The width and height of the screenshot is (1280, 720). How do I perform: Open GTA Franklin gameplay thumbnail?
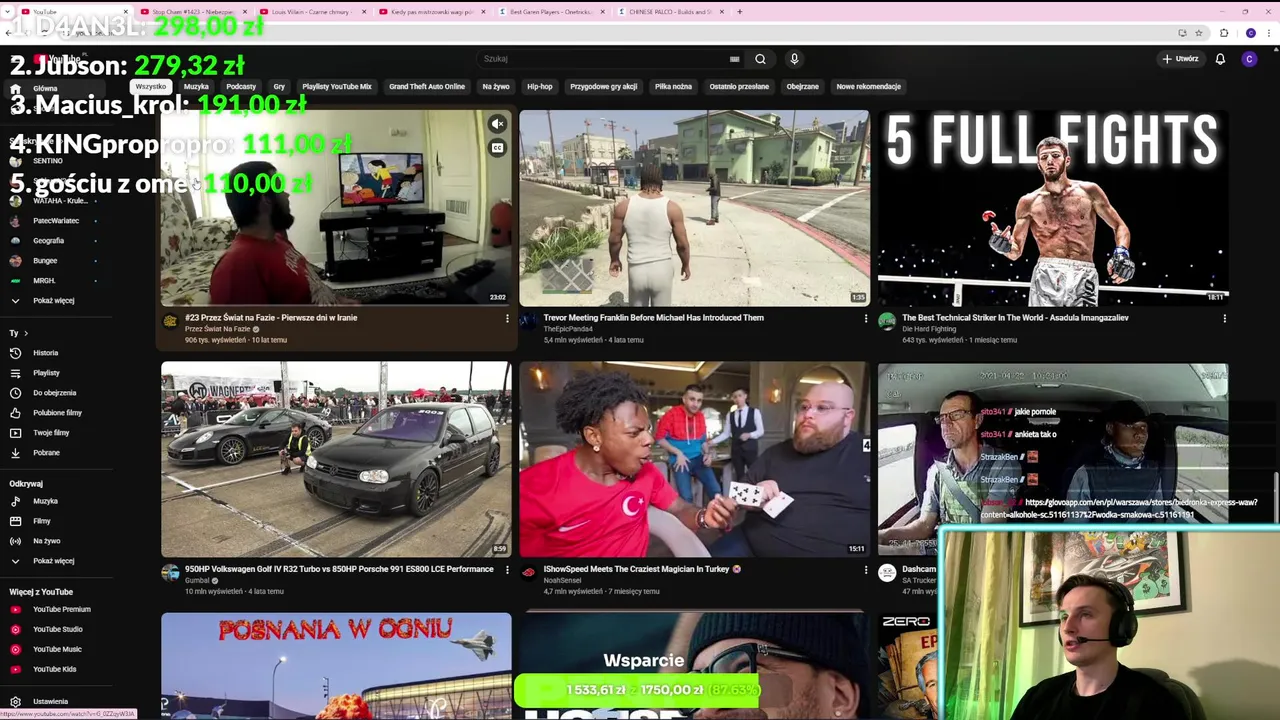[x=694, y=207]
